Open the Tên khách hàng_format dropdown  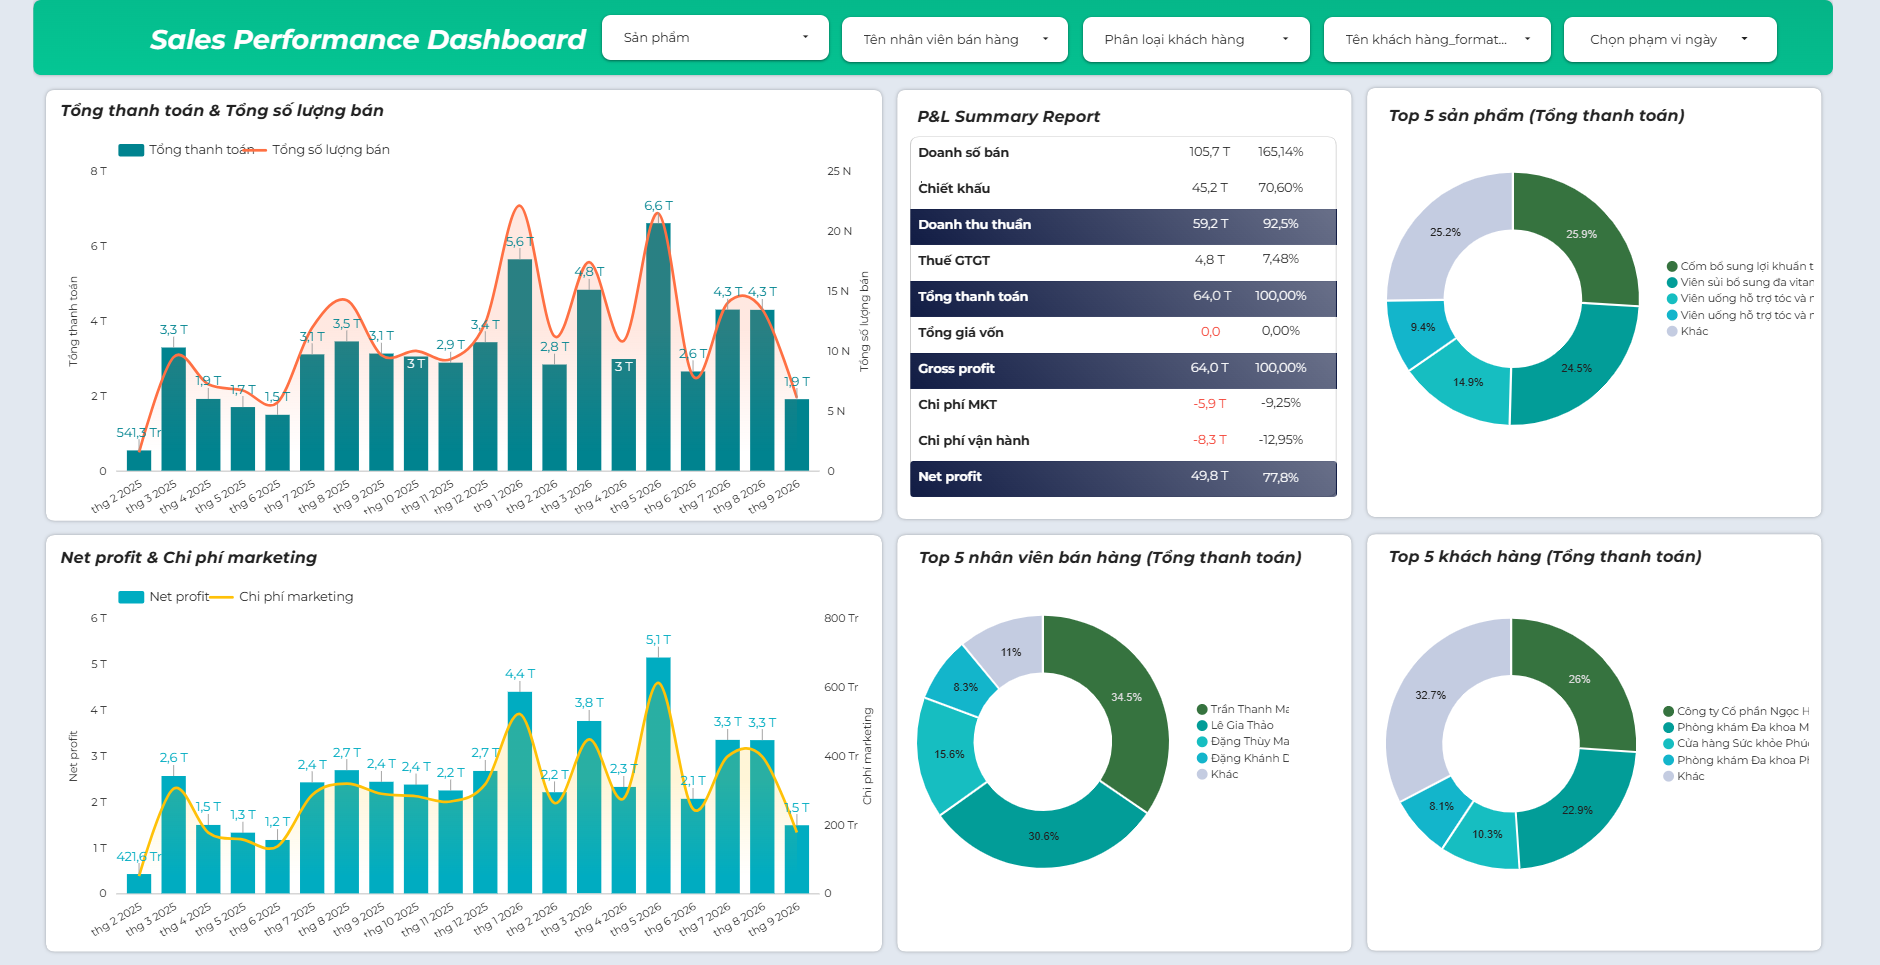pos(1437,40)
